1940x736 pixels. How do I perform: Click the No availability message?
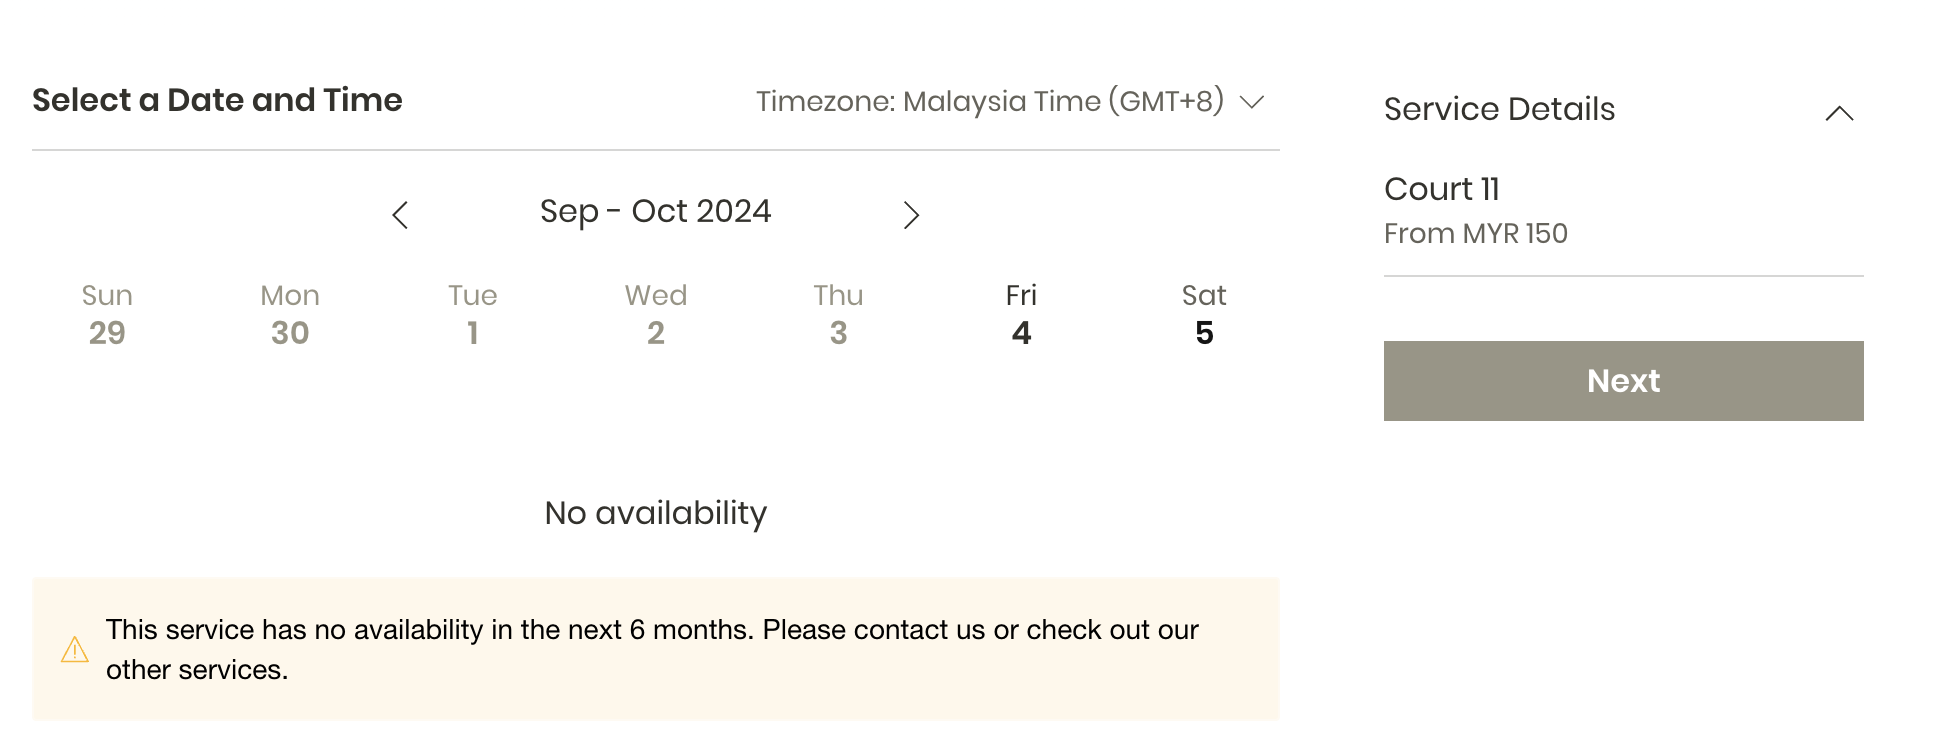click(x=655, y=513)
